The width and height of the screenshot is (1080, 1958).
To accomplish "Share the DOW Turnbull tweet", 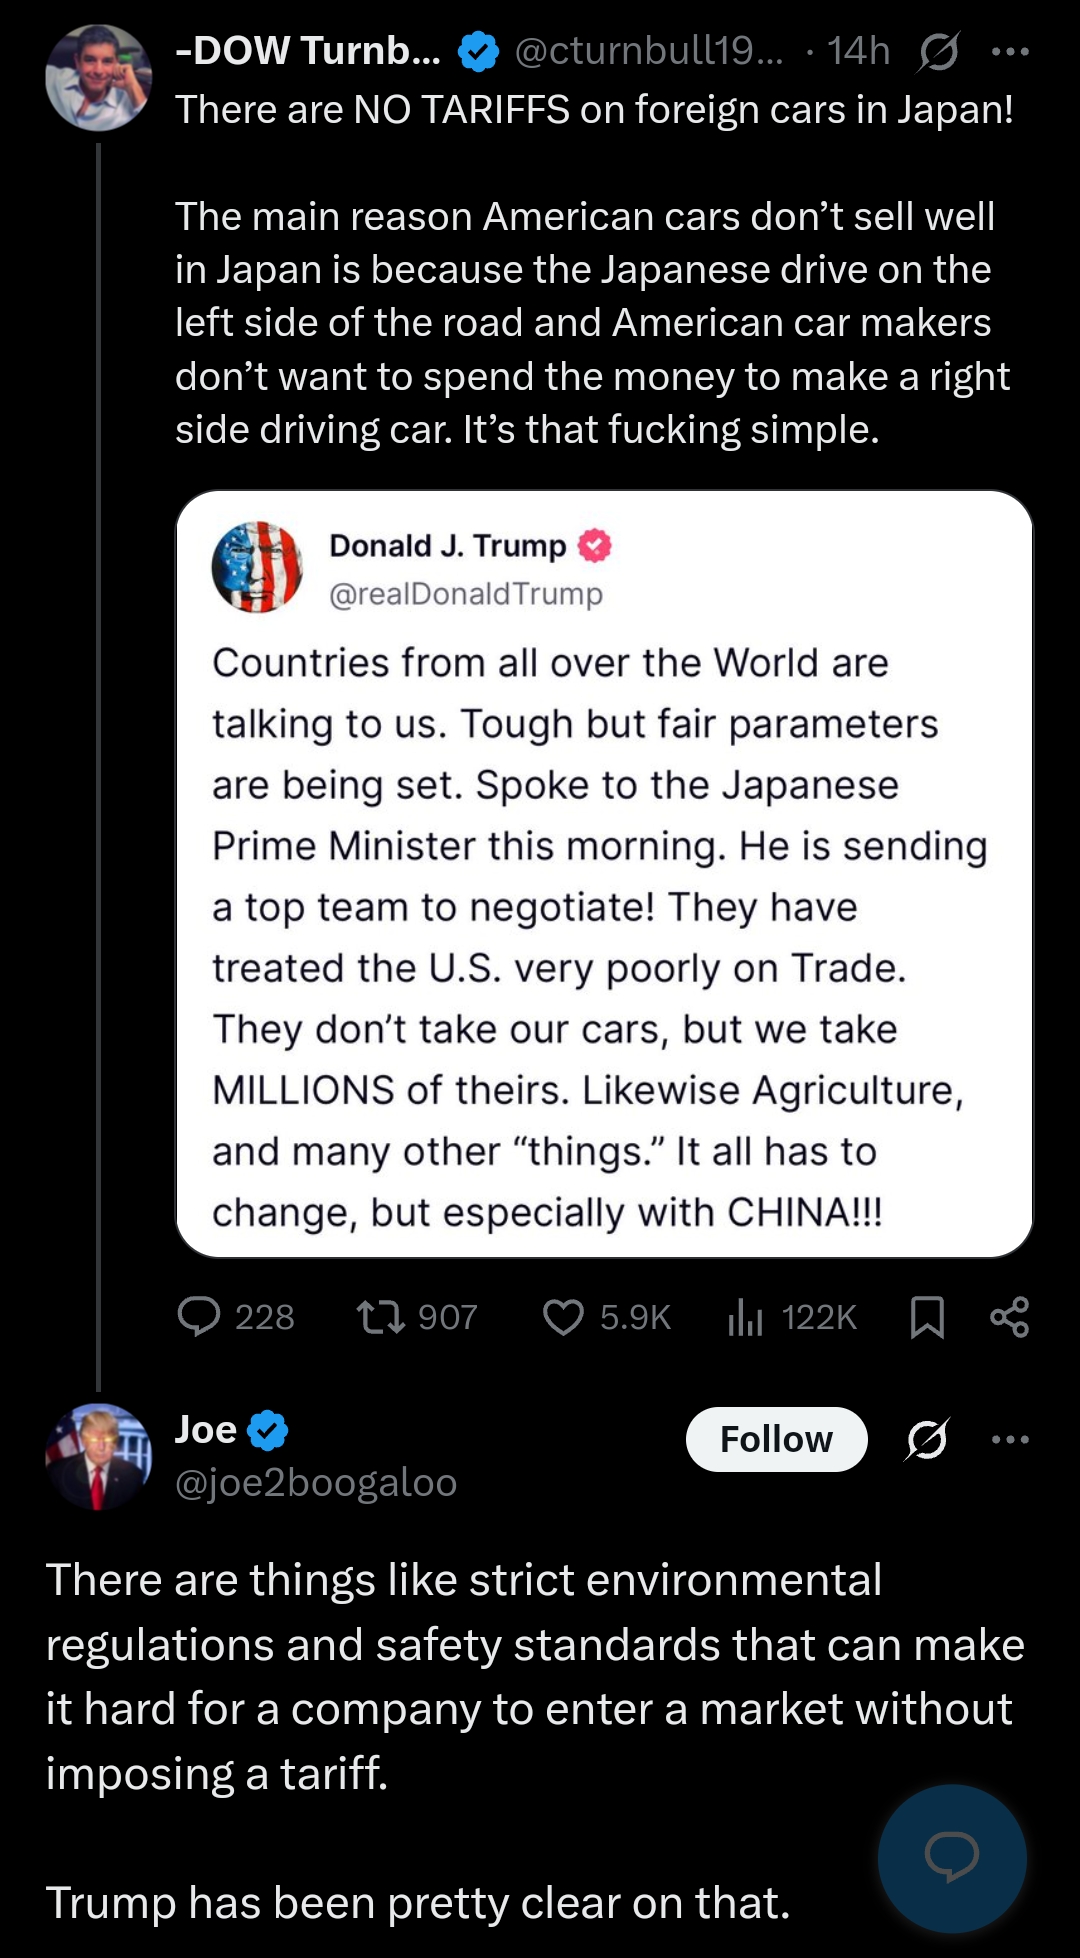I will click(1009, 1317).
